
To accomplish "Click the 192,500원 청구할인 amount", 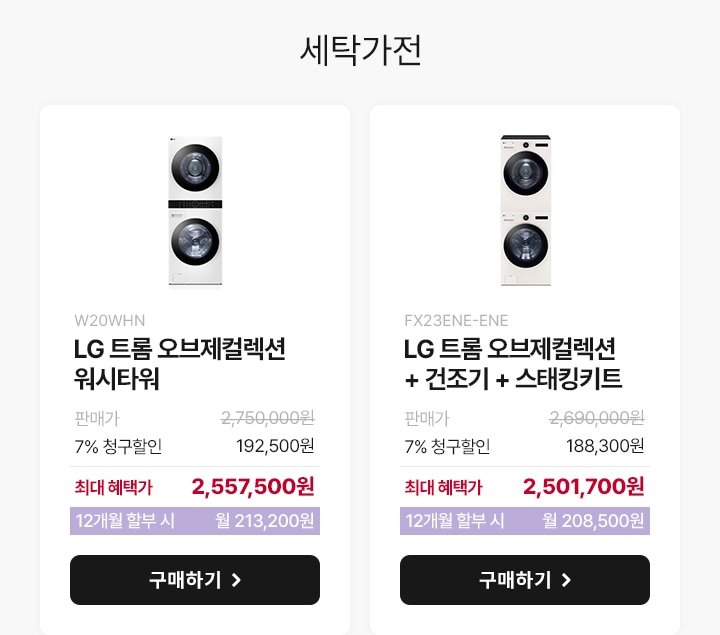I will click(x=275, y=446).
